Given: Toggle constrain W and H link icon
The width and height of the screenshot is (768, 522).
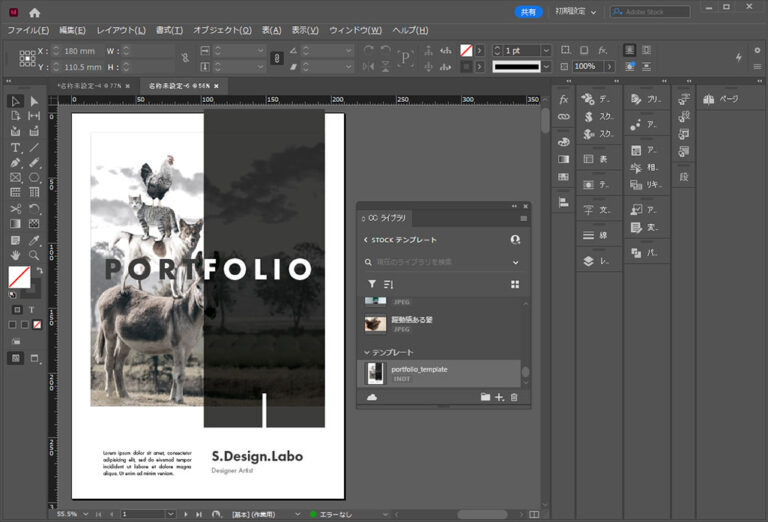Looking at the screenshot, I should pos(185,58).
